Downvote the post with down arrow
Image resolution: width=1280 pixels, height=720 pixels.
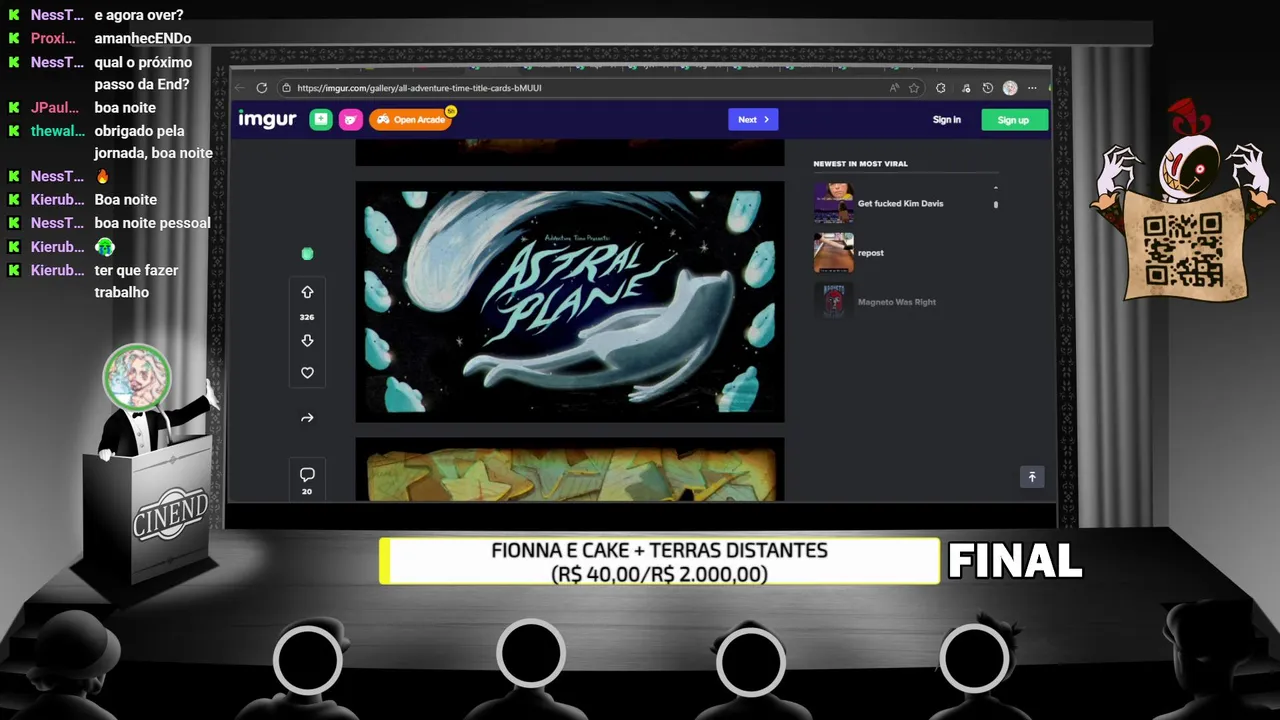pyautogui.click(x=307, y=341)
